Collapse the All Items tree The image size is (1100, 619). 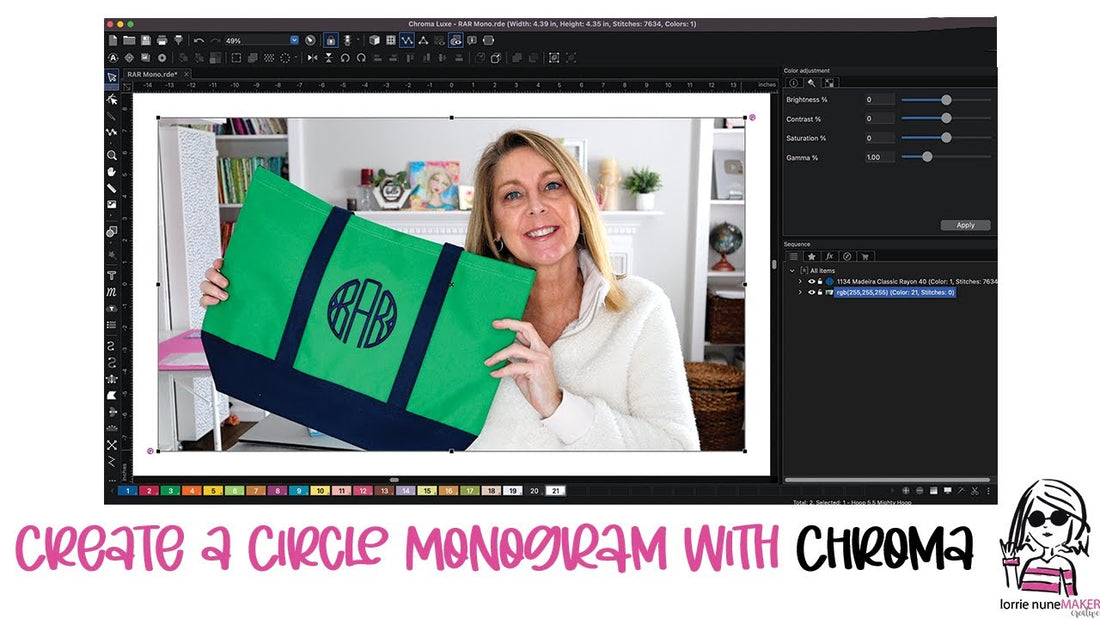point(792,270)
